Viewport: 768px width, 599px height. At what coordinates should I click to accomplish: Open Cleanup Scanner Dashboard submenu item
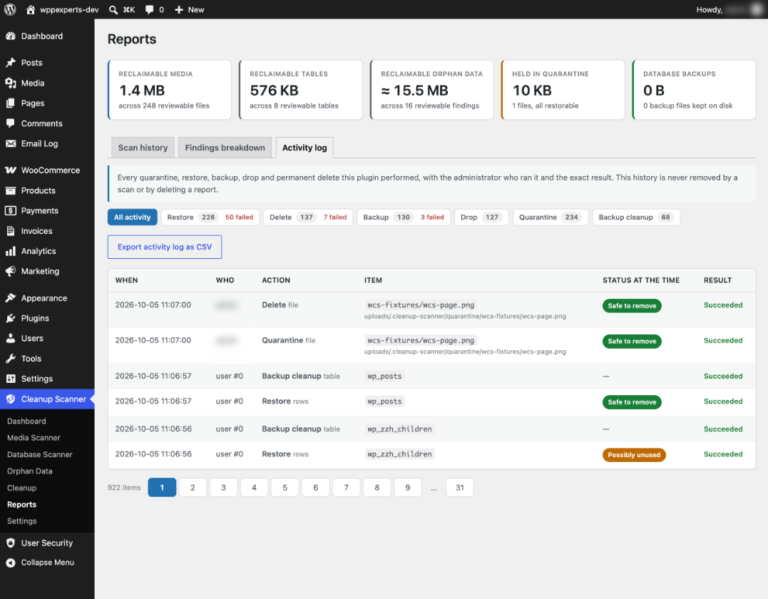[26, 421]
